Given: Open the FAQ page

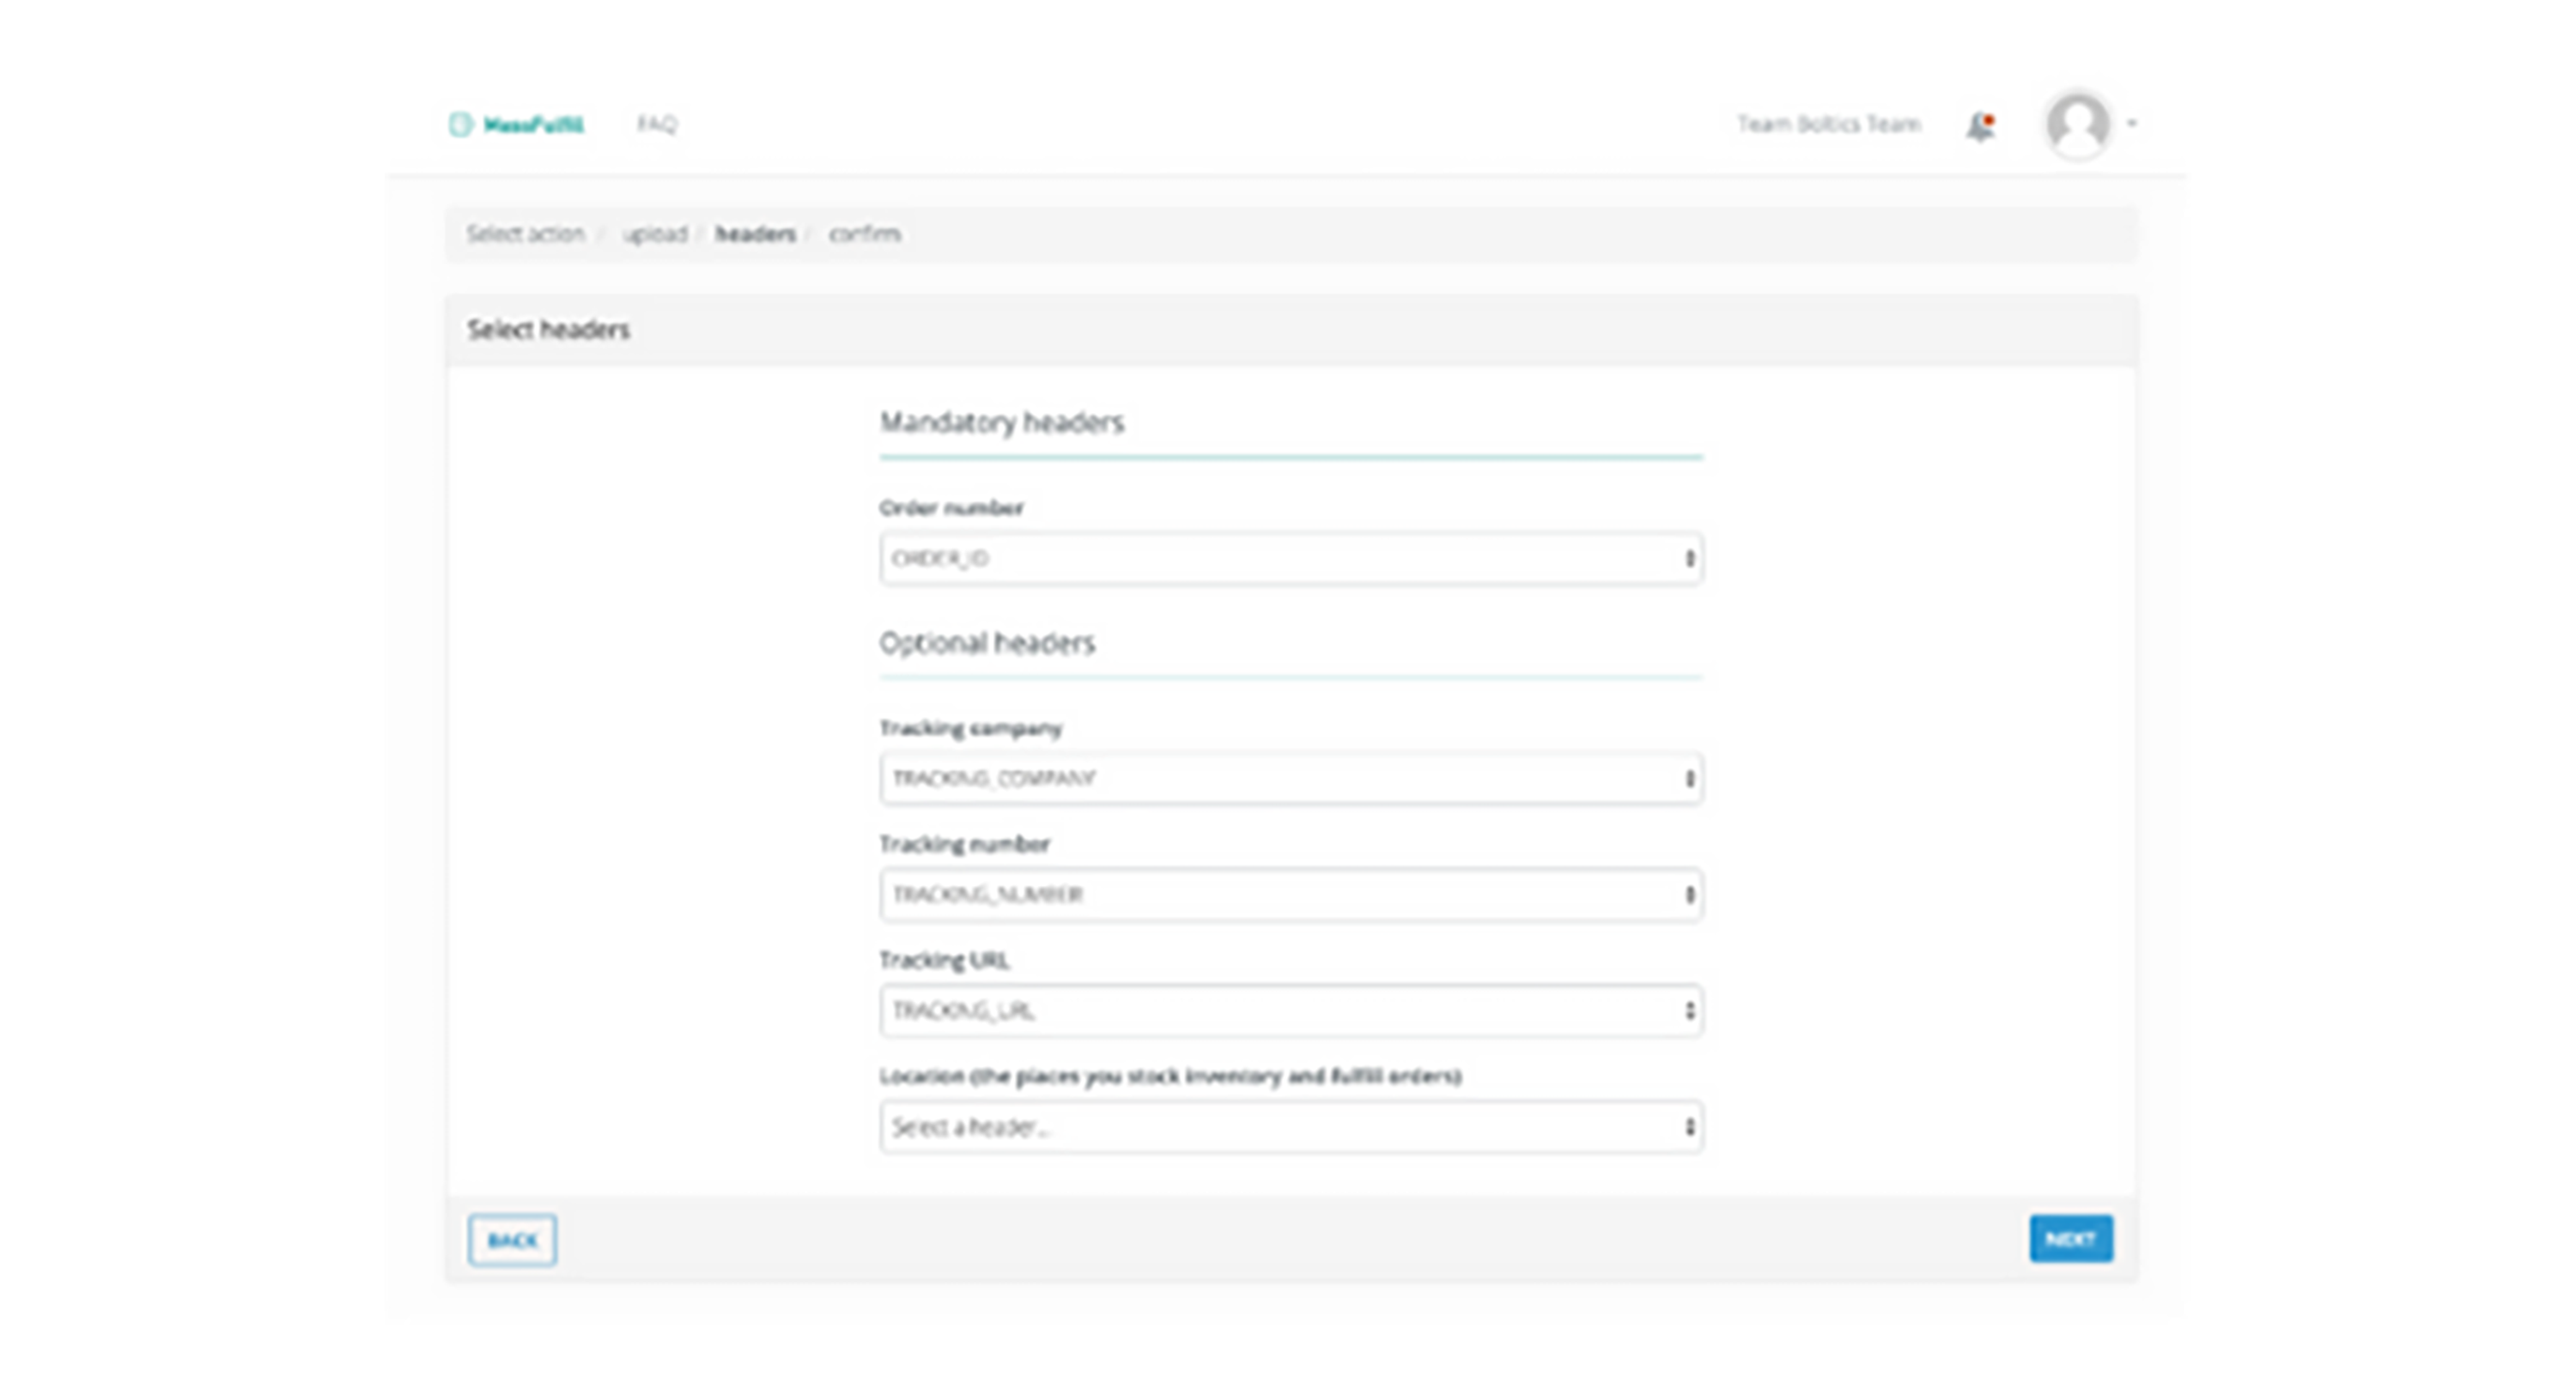Looking at the screenshot, I should point(657,124).
